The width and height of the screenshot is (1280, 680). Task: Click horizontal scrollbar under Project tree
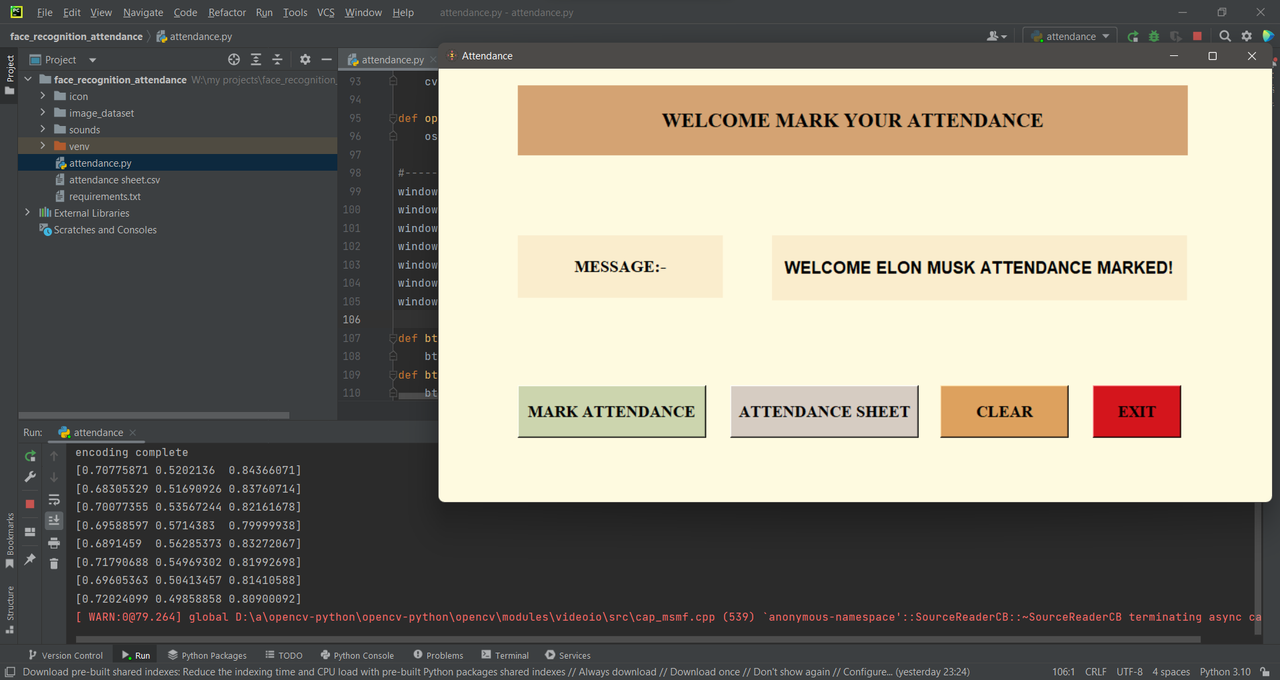pyautogui.click(x=154, y=415)
